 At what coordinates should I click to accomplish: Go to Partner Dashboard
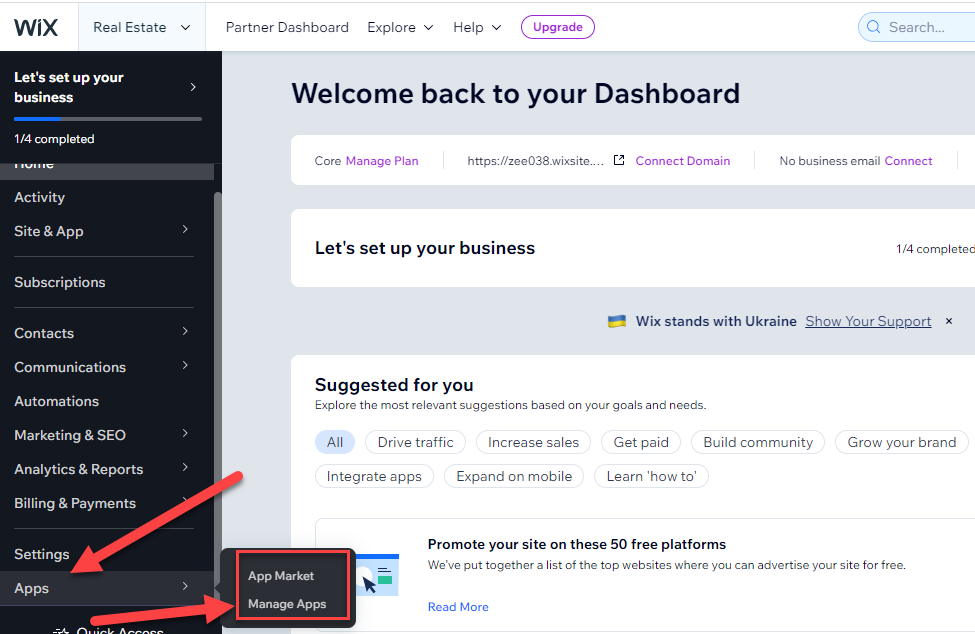(287, 27)
